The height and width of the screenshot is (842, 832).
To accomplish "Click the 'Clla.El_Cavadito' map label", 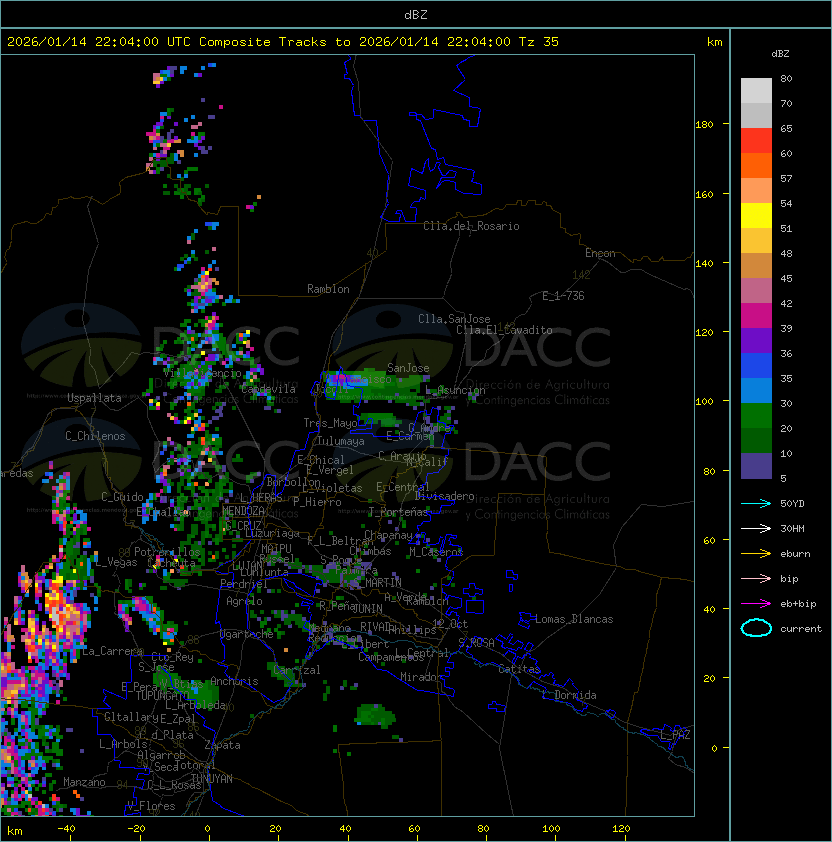I will 504,330.
